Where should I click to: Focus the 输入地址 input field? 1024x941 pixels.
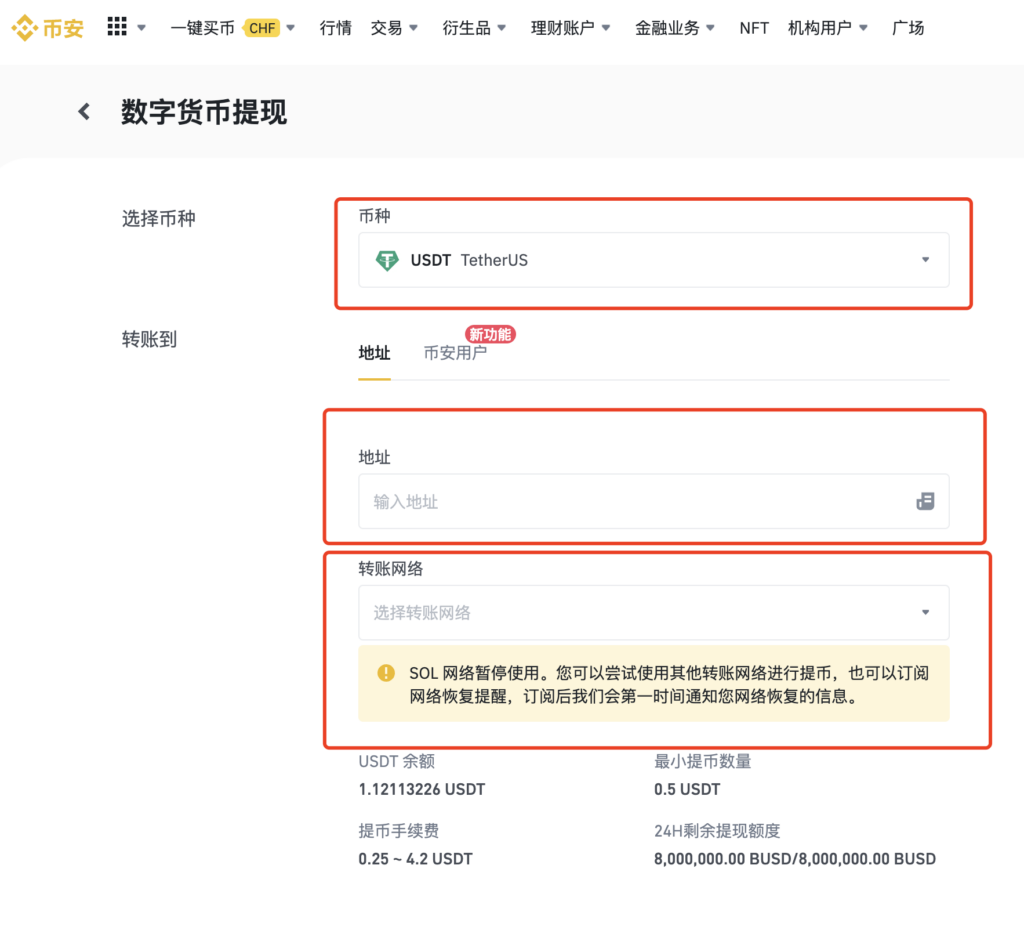[x=654, y=502]
